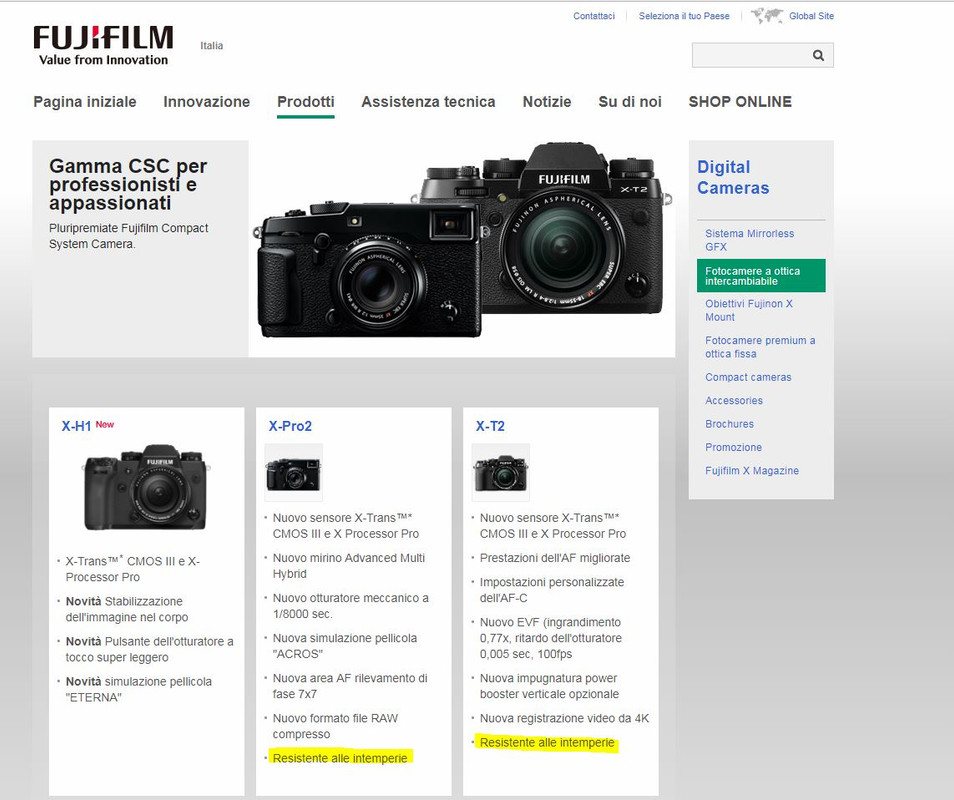This screenshot has width=954, height=800.
Task: Open Pagina iniziale menu item
Action: pyautogui.click(x=85, y=102)
